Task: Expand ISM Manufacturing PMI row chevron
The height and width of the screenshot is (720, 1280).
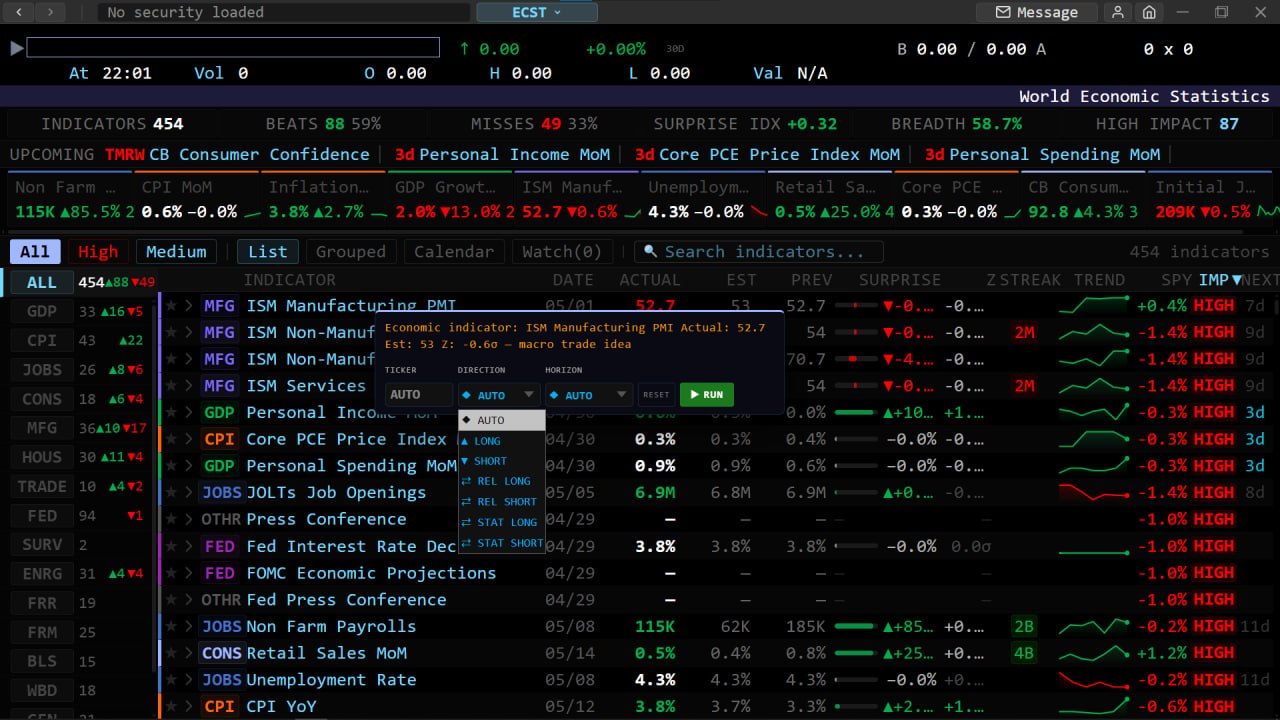Action: point(188,306)
